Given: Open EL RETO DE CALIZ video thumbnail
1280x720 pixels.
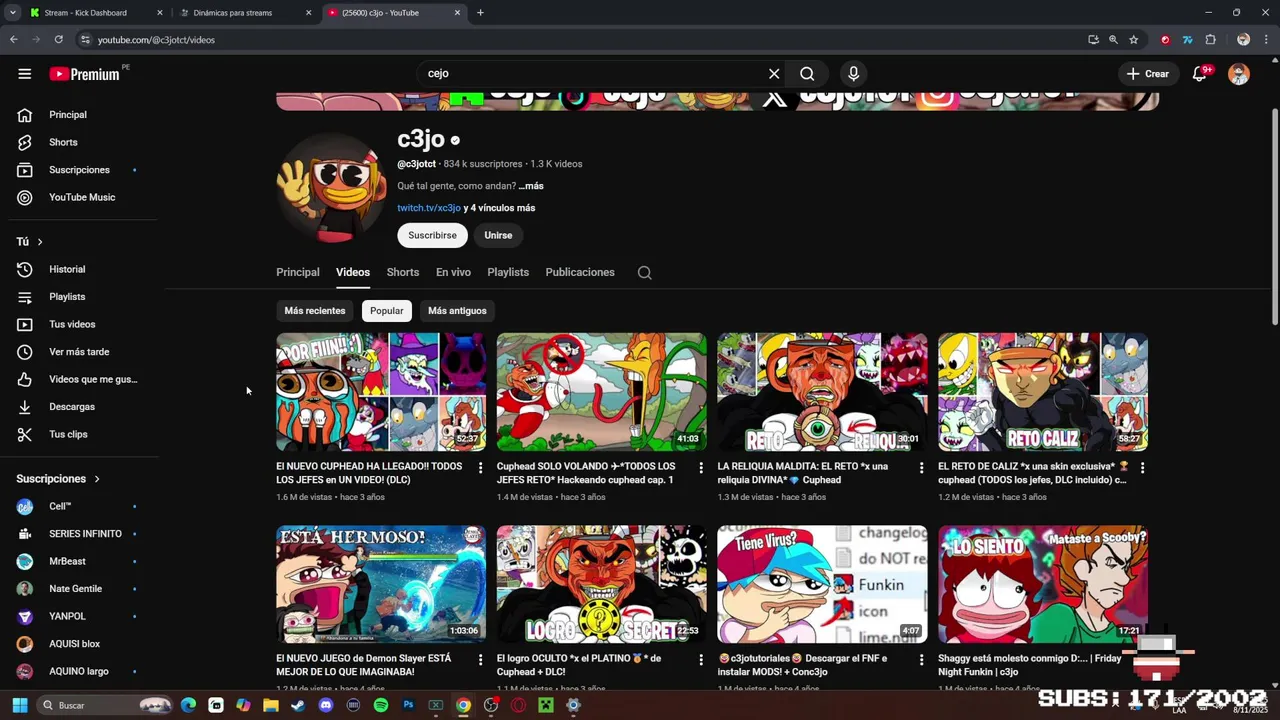Looking at the screenshot, I should [1043, 392].
